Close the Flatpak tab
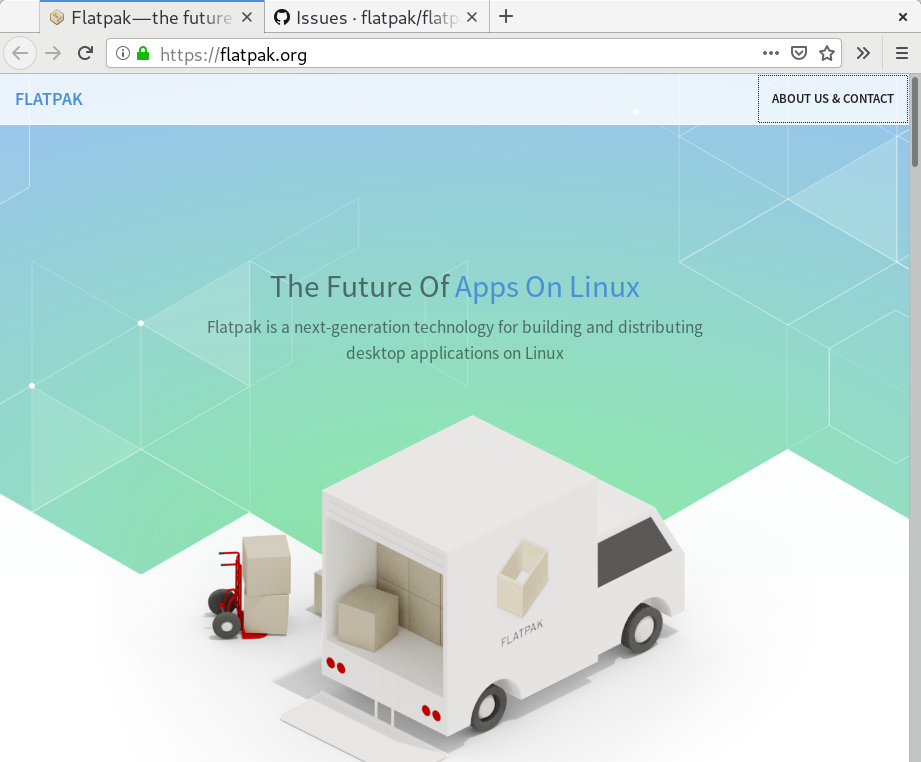 [247, 18]
